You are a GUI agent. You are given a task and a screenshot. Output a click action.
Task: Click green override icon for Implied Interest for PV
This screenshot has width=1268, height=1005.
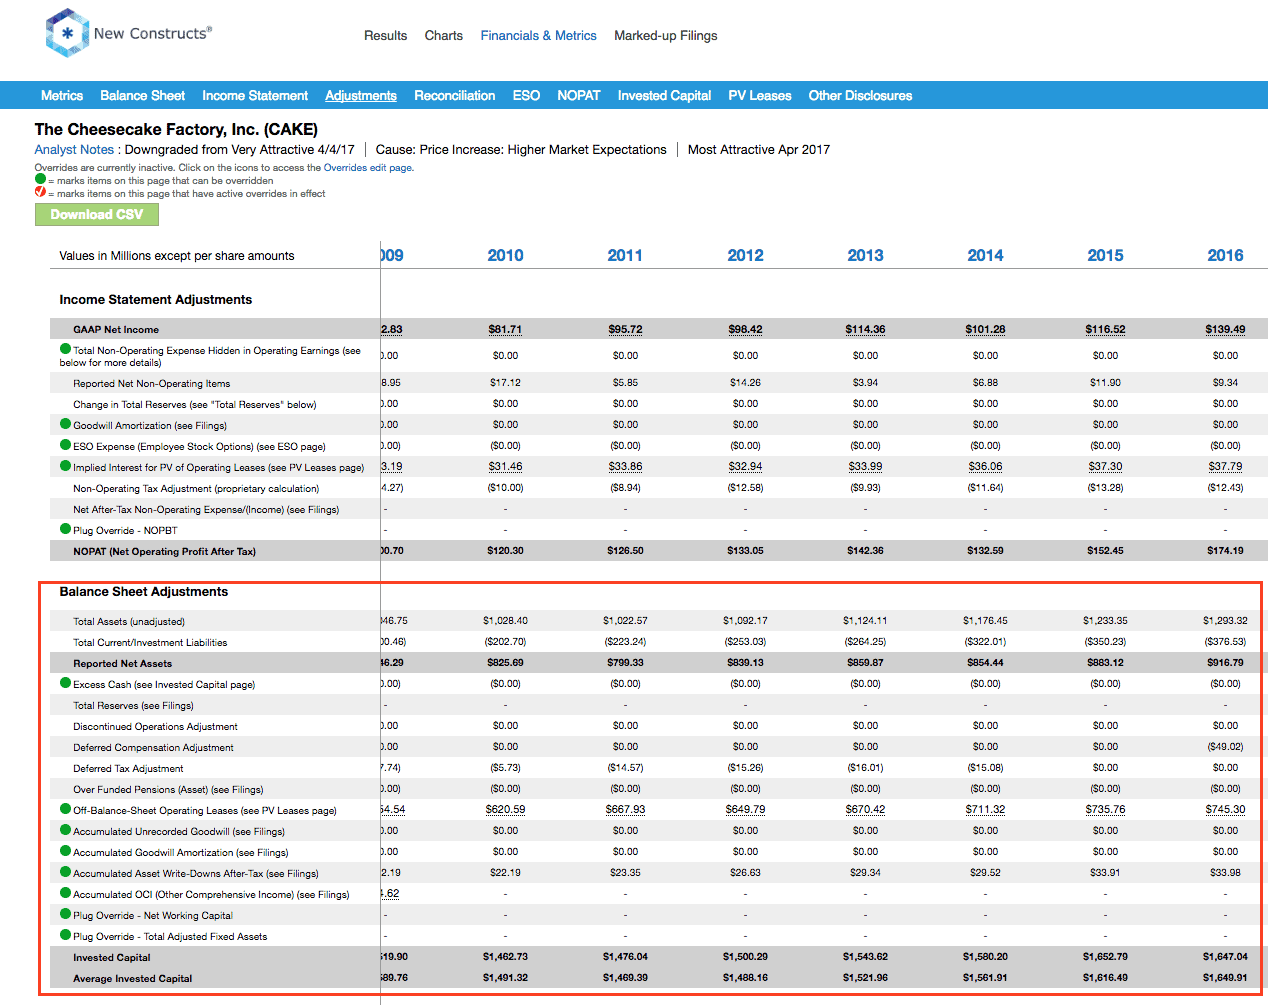click(x=65, y=466)
